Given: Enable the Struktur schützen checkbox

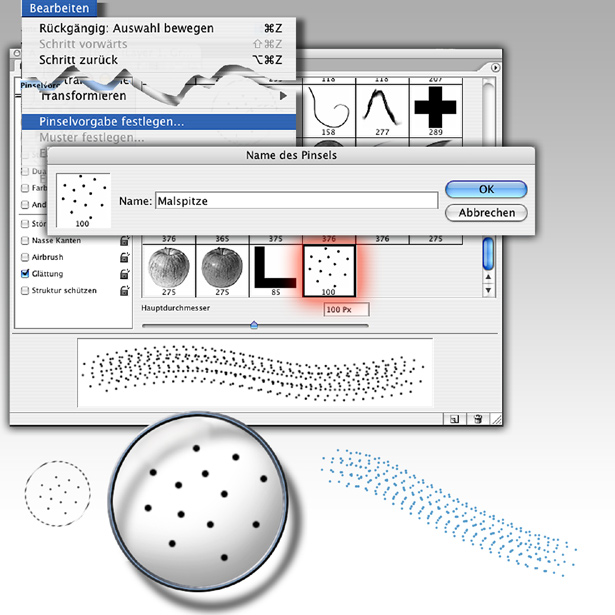Looking at the screenshot, I should tap(25, 291).
